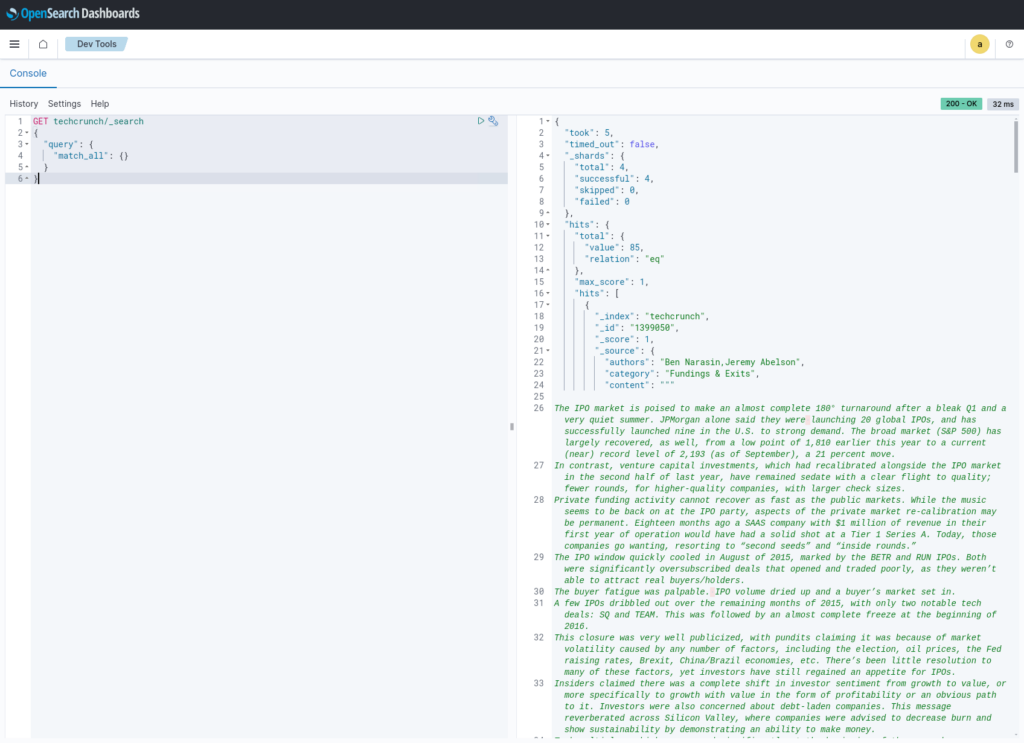Open the History menu

pyautogui.click(x=24, y=104)
